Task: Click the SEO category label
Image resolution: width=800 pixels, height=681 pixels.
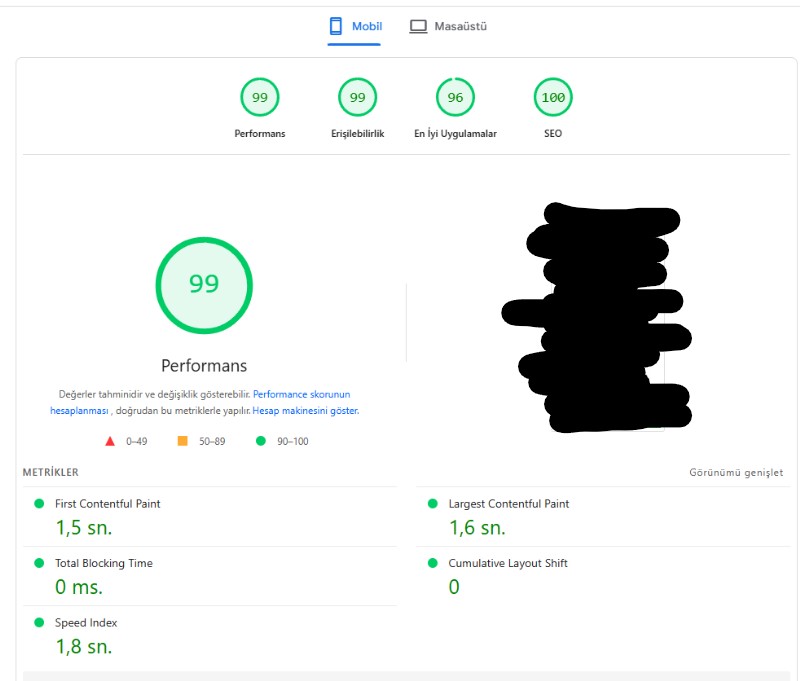Action: (553, 134)
